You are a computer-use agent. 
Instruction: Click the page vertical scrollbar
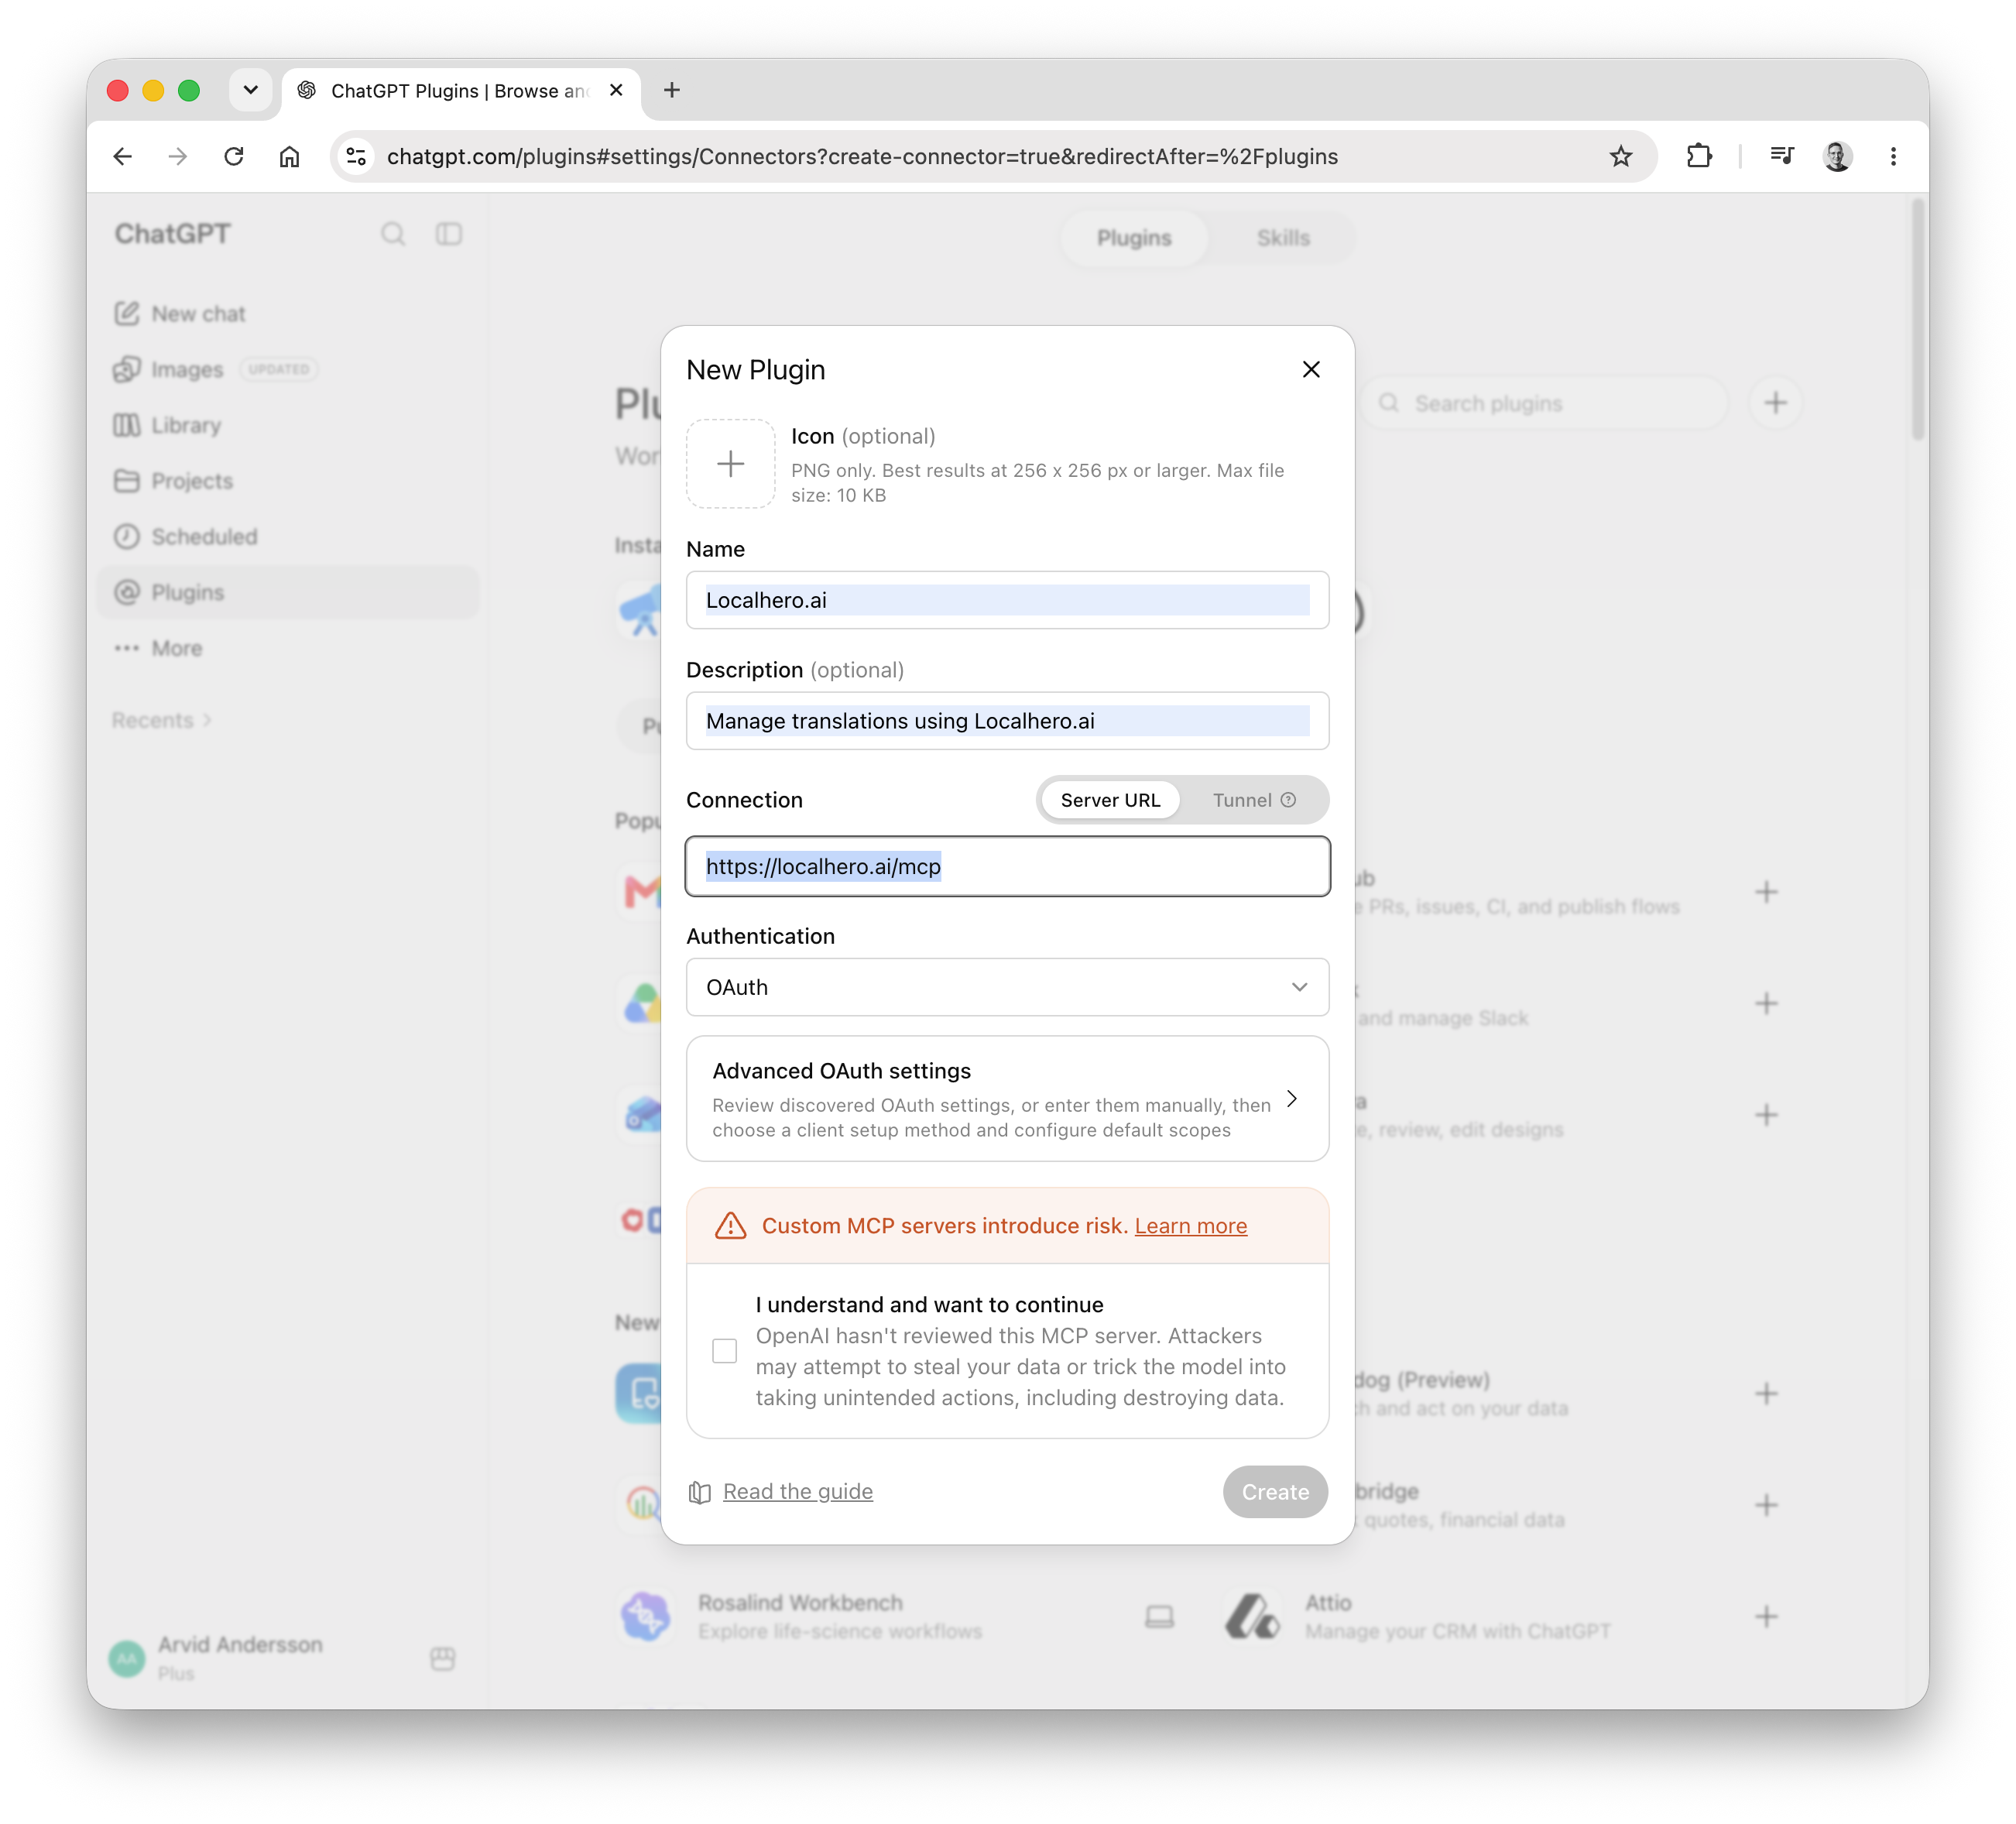(1917, 320)
